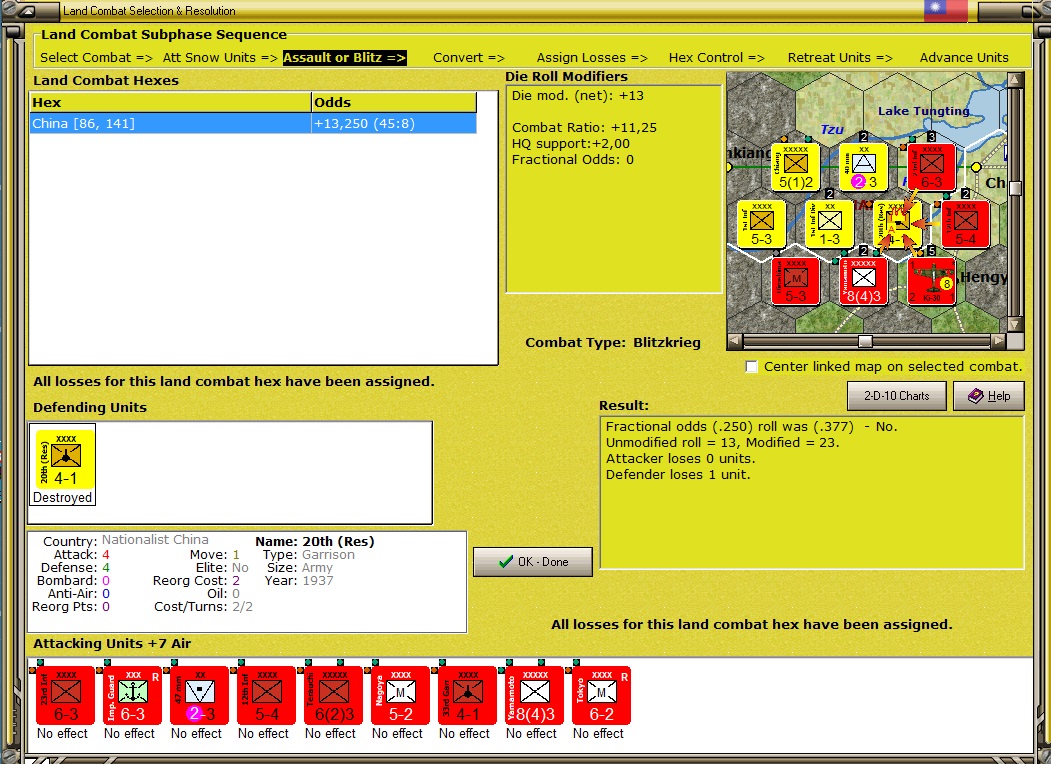Click Chiang 5(1)2 HQ counter on map
This screenshot has height=764, width=1051.
[796, 167]
